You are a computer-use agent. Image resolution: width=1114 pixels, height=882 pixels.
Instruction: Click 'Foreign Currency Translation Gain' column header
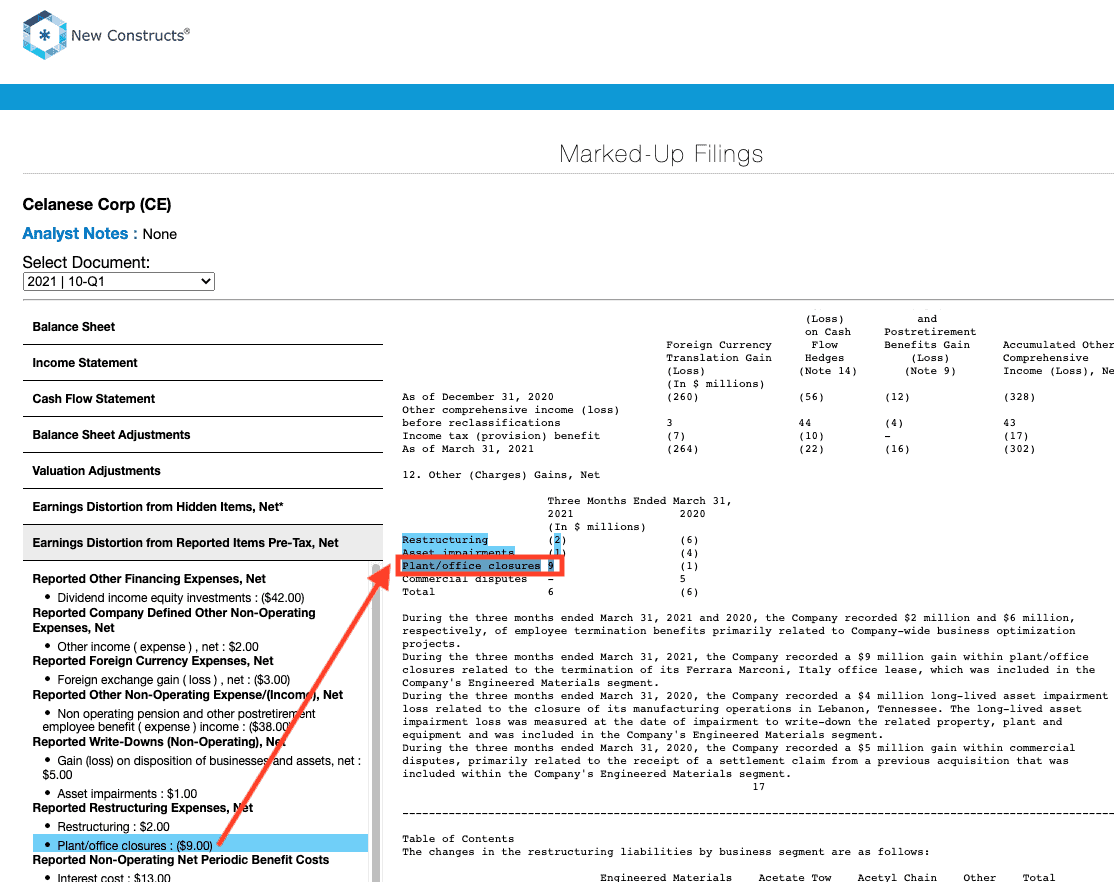(719, 352)
